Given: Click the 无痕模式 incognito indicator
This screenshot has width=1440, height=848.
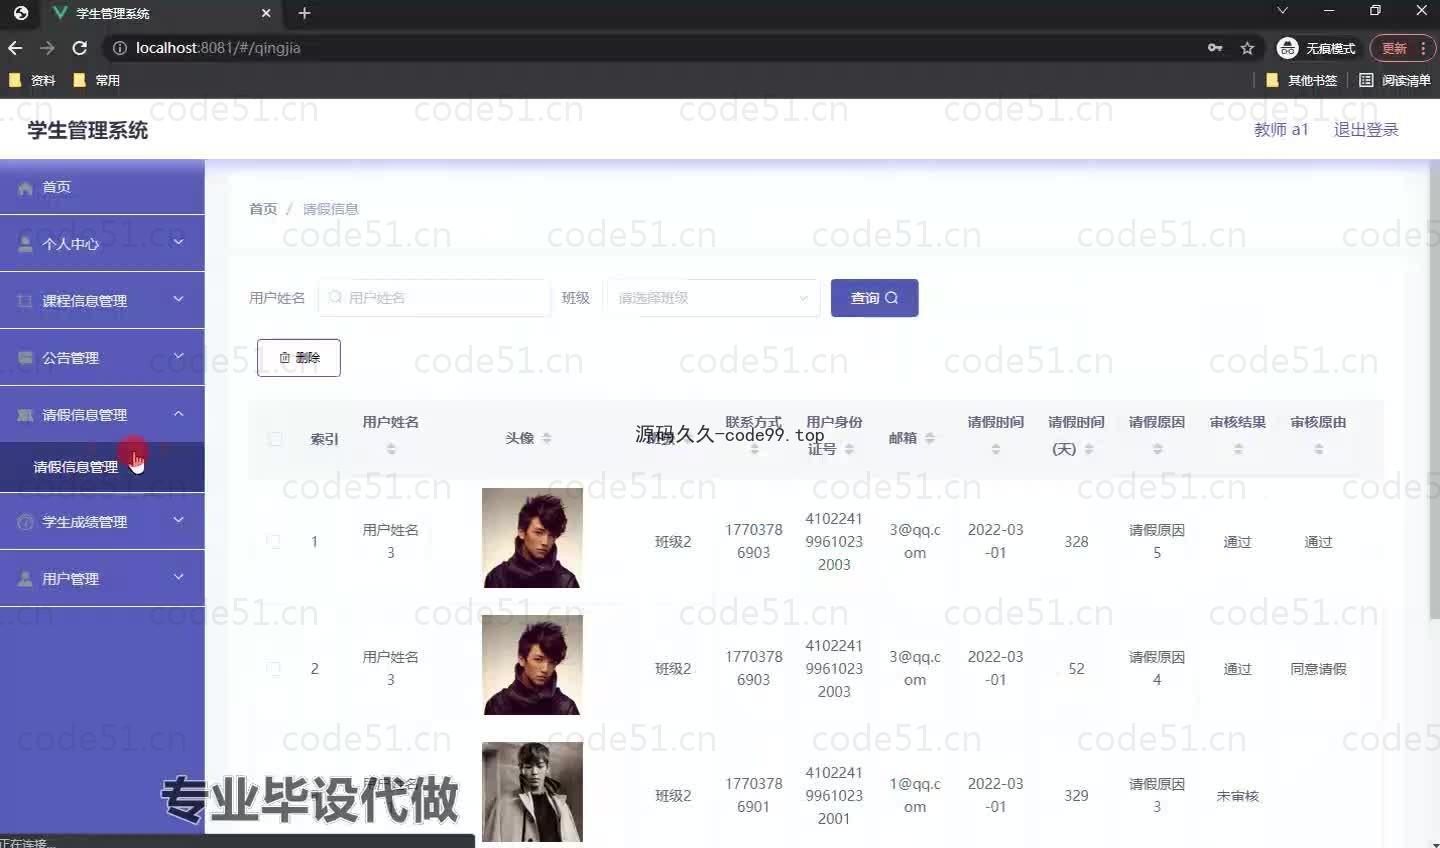Looking at the screenshot, I should [x=1317, y=48].
